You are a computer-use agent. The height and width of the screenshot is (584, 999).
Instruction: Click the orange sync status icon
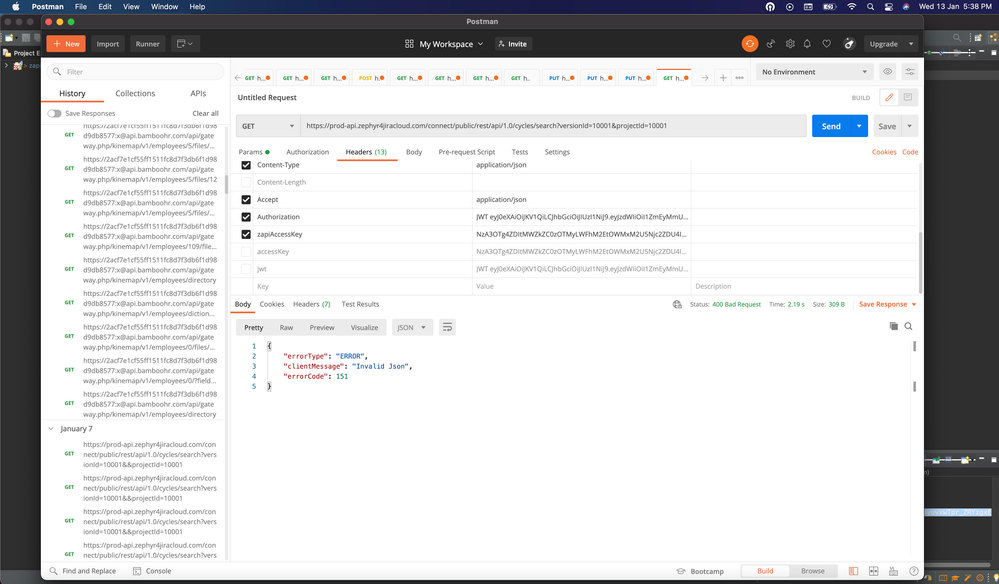pyautogui.click(x=750, y=44)
